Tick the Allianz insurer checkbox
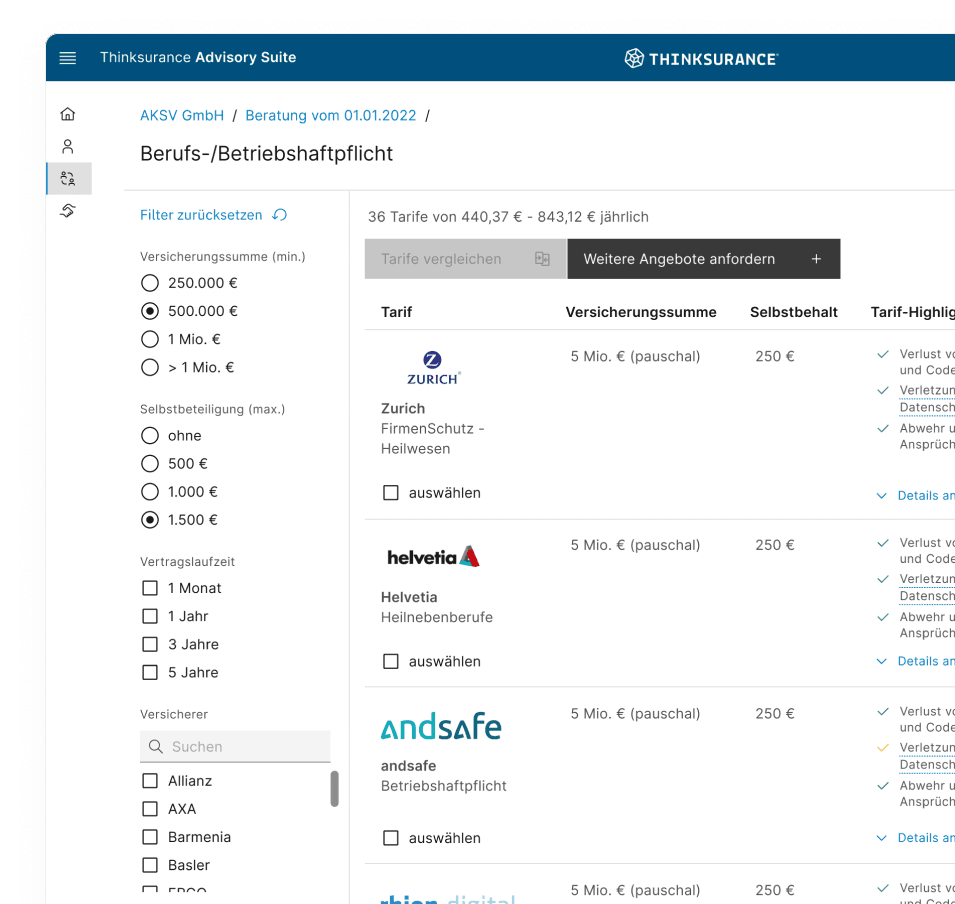This screenshot has height=904, width=955. pos(150,780)
